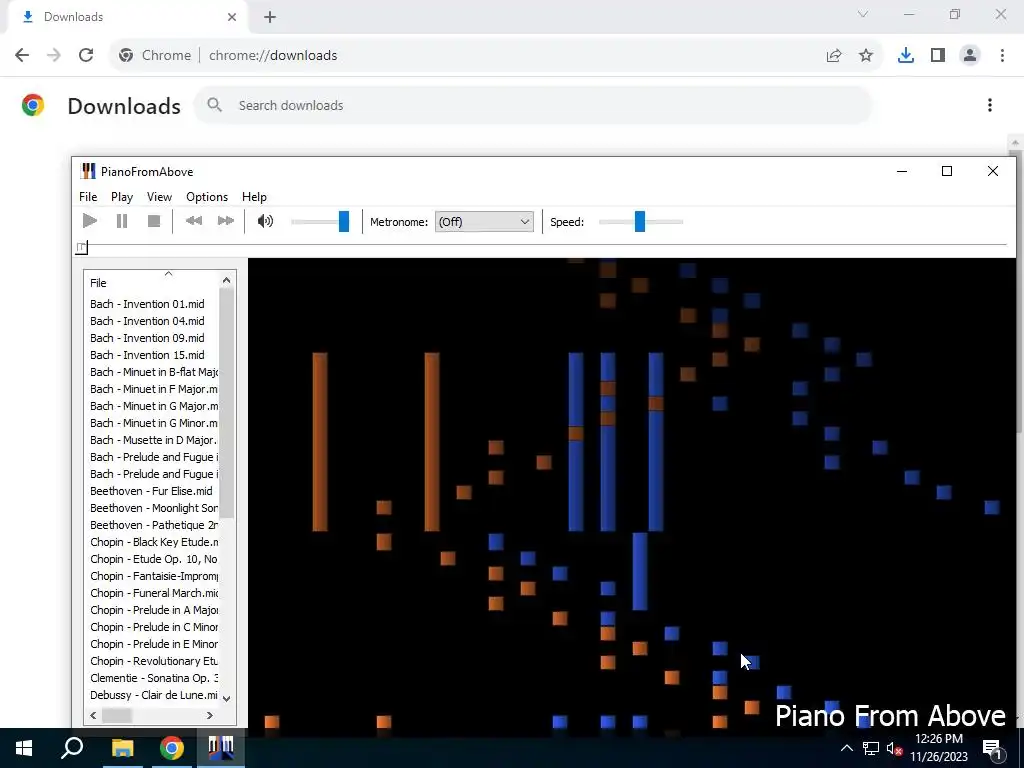Close the Downloads tab
The height and width of the screenshot is (768, 1024).
232,17
